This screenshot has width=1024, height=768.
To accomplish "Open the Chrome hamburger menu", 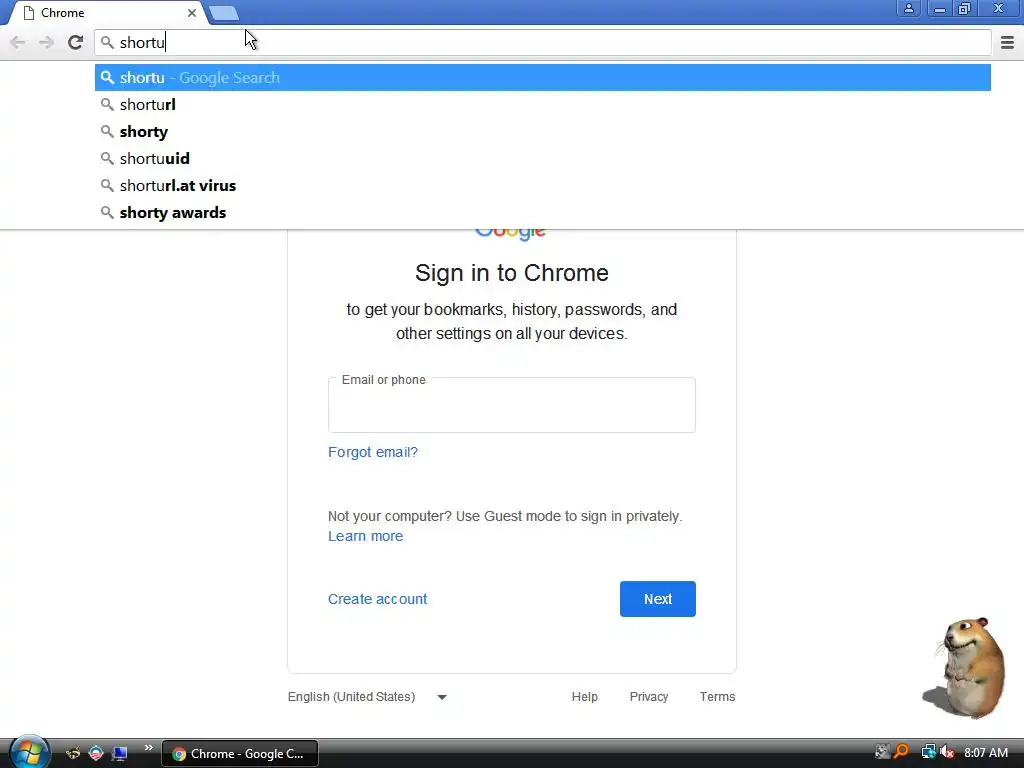I will click(x=1007, y=42).
